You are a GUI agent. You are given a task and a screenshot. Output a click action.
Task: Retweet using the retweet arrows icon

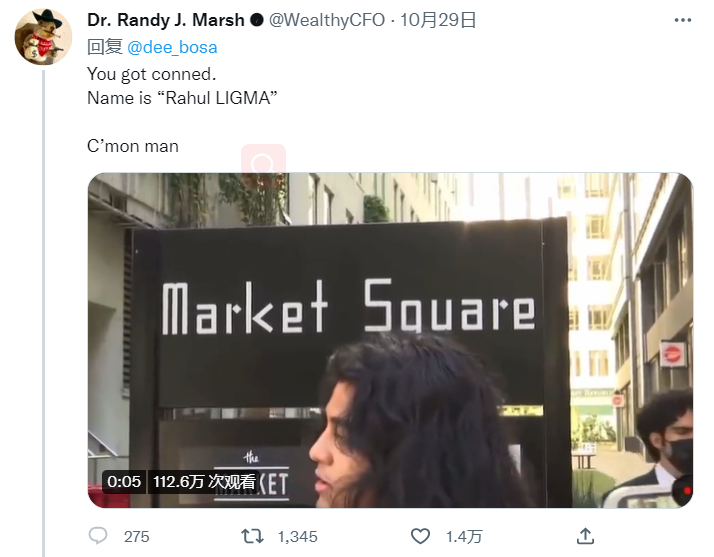pos(252,536)
